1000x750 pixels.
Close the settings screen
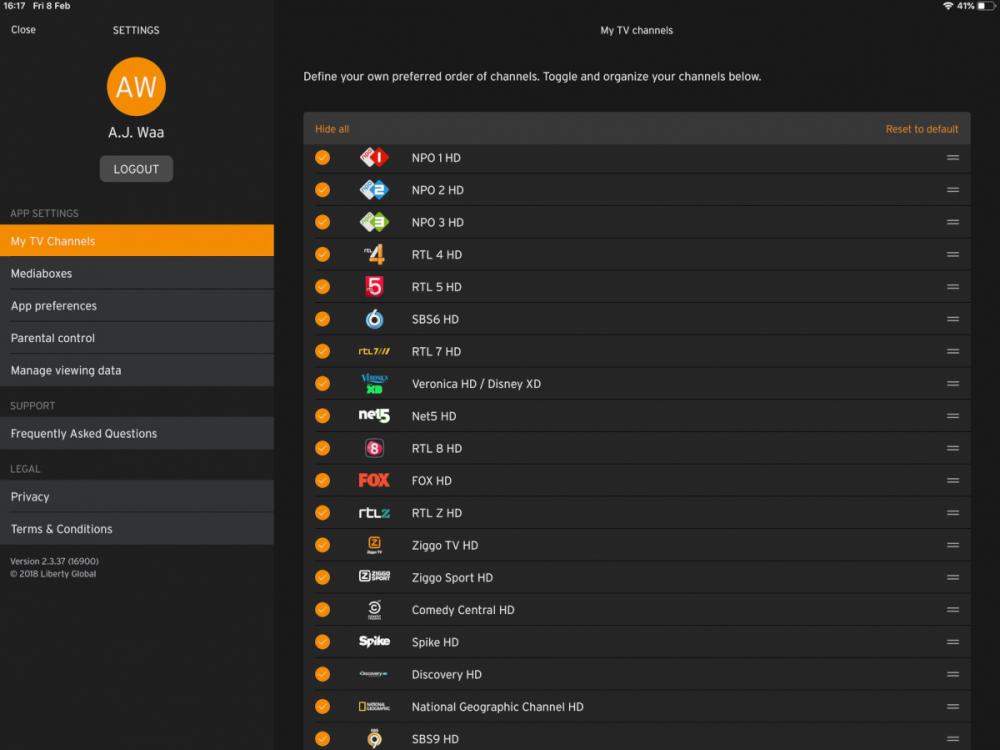tap(24, 29)
